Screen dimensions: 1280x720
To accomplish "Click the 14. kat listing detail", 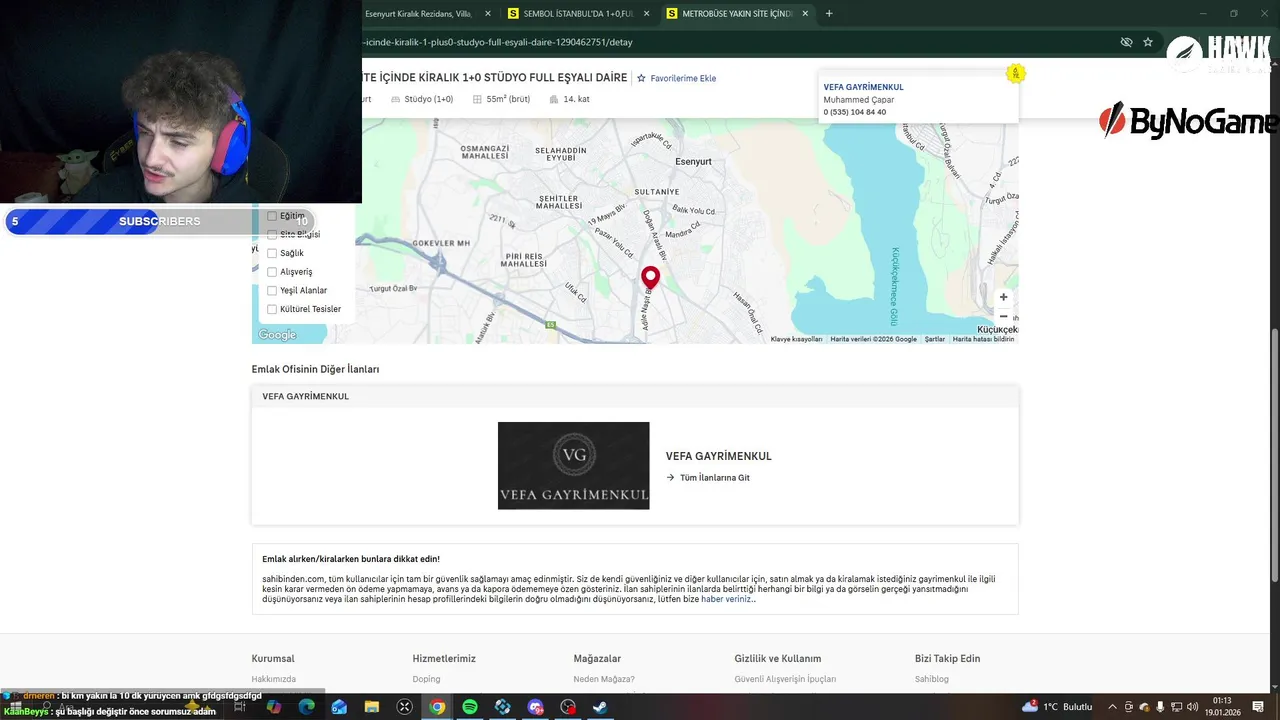I will pyautogui.click(x=569, y=99).
